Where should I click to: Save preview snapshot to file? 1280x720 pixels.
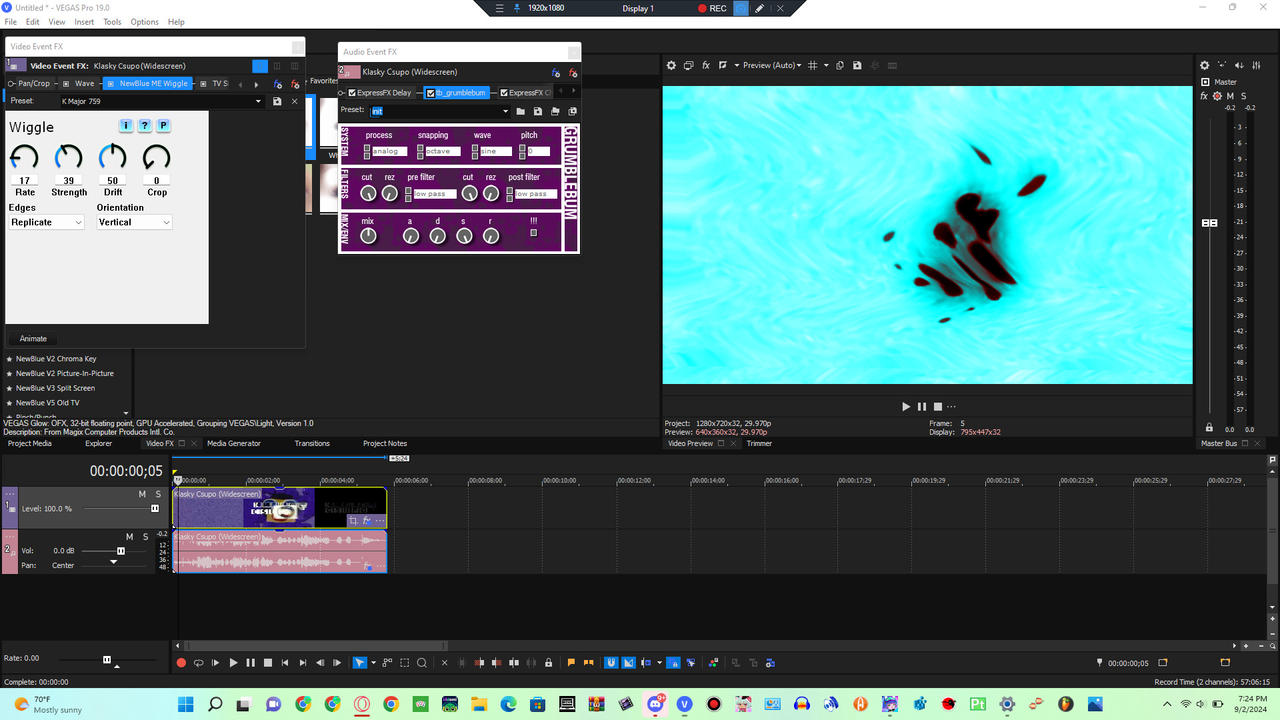[857, 65]
